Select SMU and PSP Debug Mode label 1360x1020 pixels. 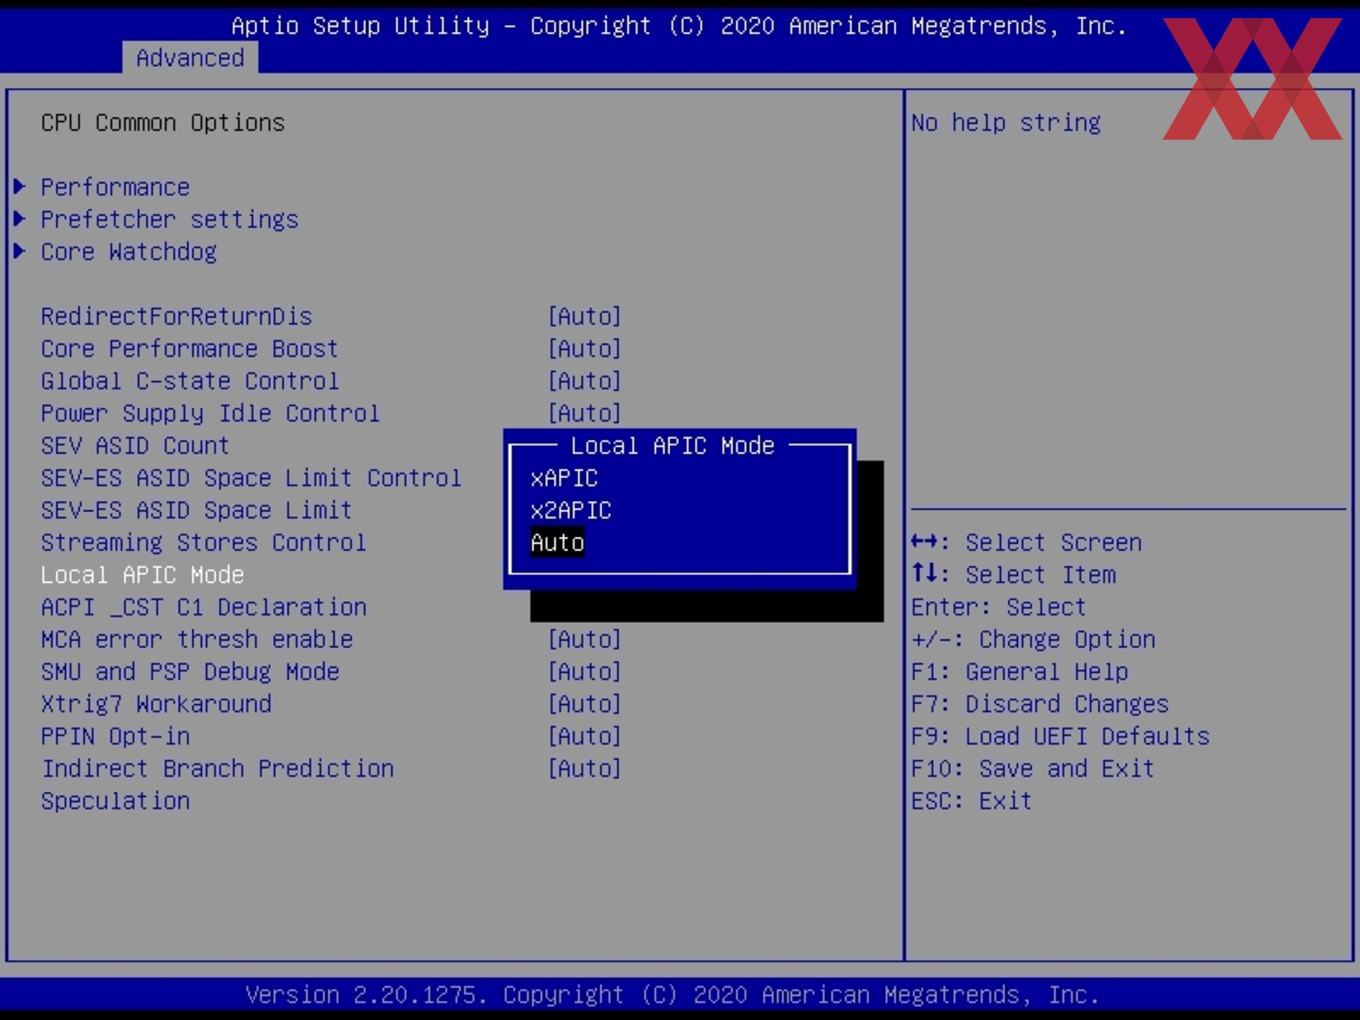point(189,671)
